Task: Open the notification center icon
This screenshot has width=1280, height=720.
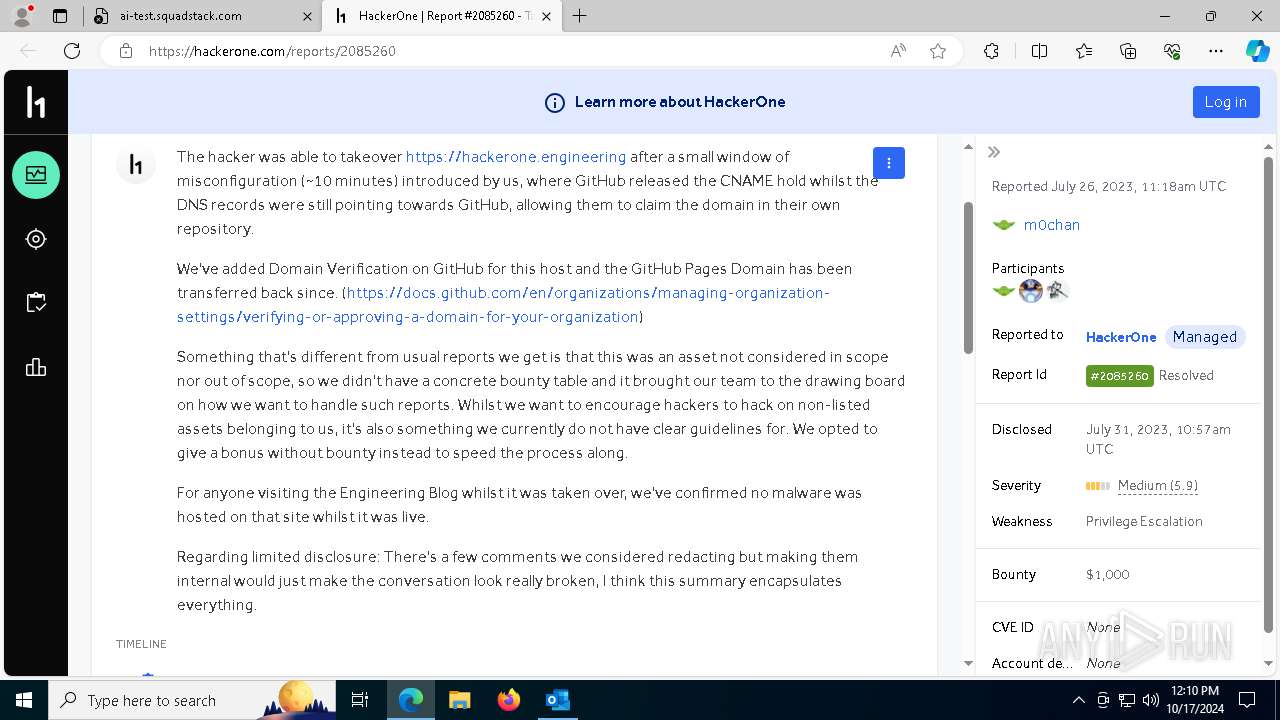Action: [1247, 700]
